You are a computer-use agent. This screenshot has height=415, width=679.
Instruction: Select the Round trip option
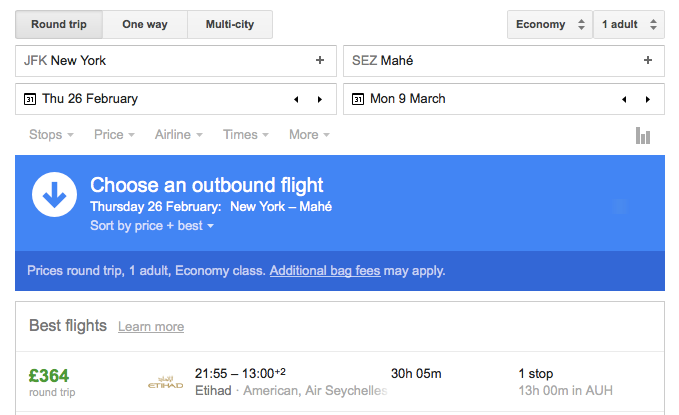(59, 24)
